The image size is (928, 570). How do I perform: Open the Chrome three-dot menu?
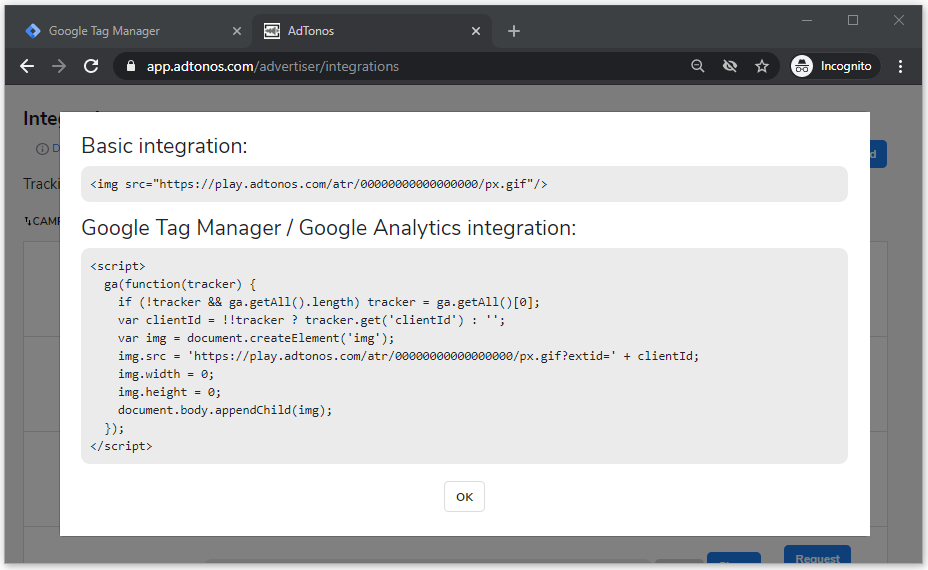pyautogui.click(x=900, y=66)
